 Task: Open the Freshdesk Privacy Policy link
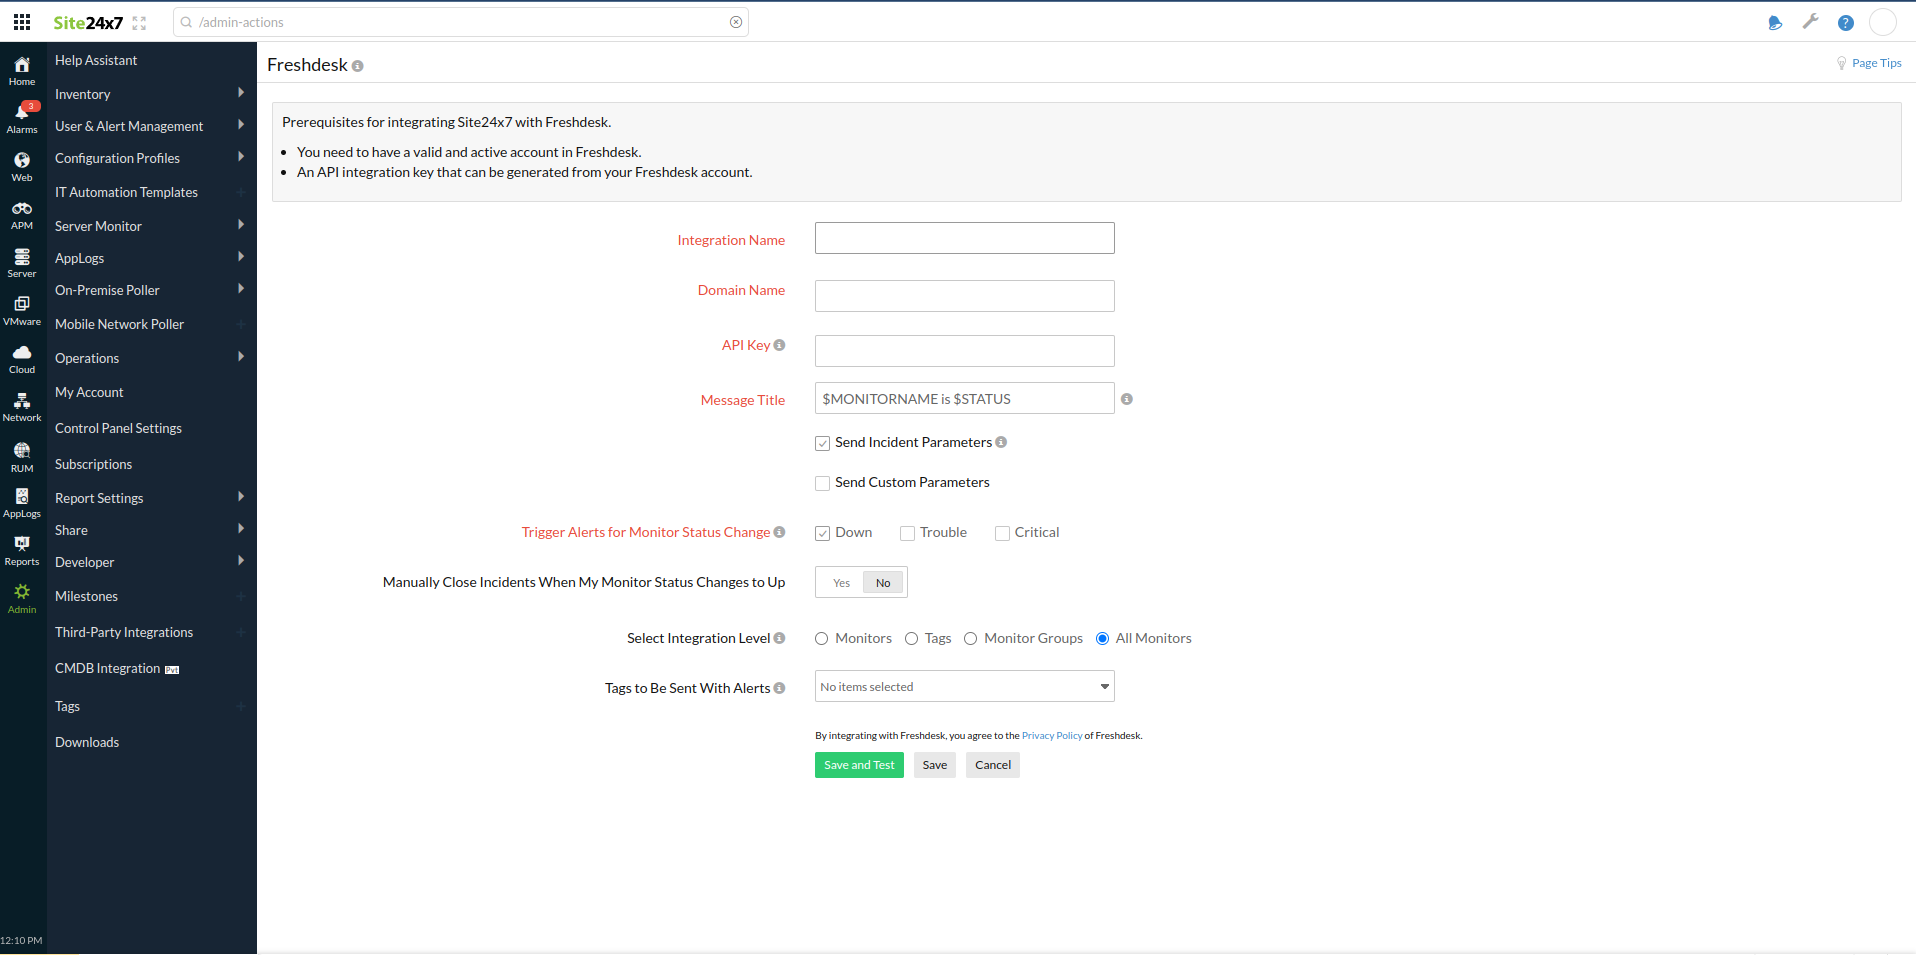[x=1051, y=735]
